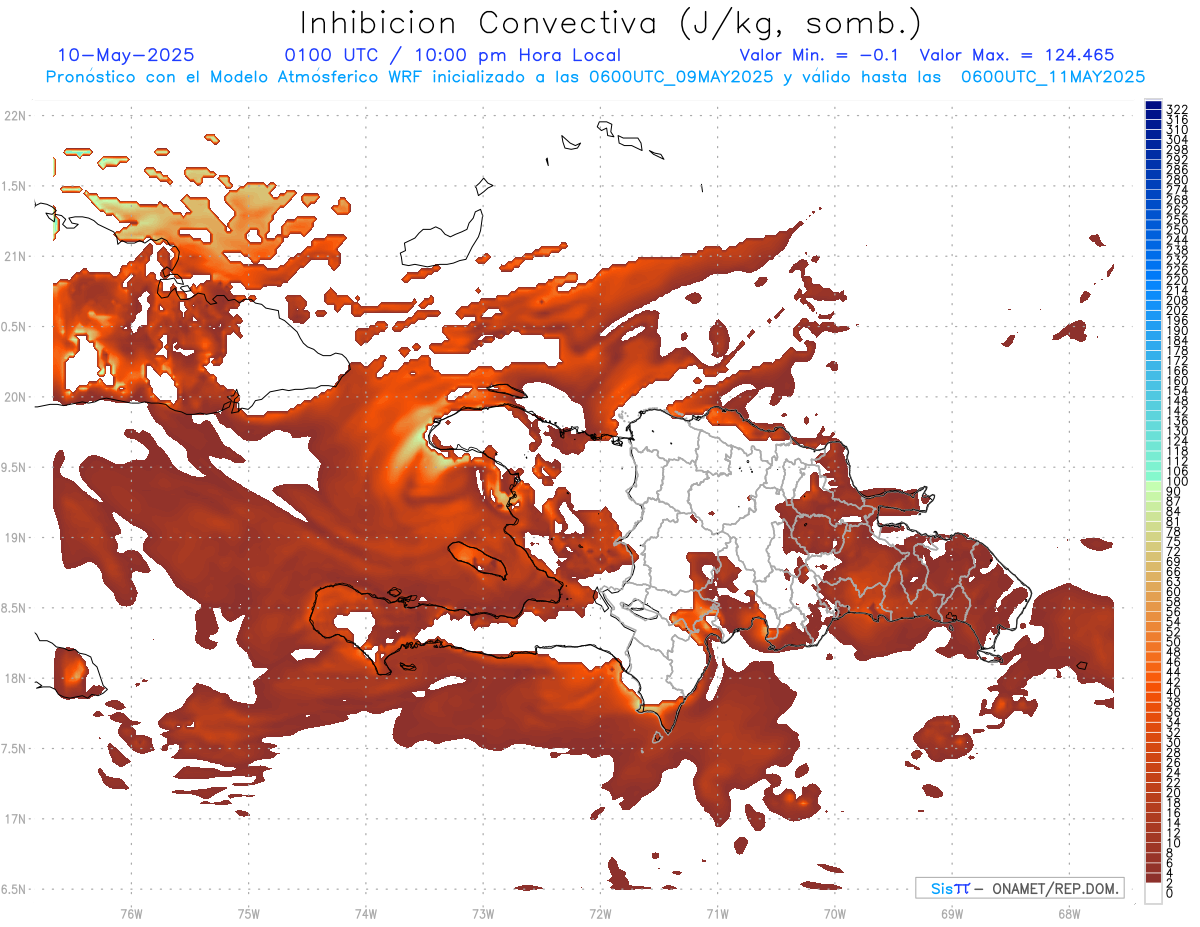Image resolution: width=1200 pixels, height=927 pixels.
Task: Click the 'Valor Max. = 124.465' text
Action: click(1016, 56)
